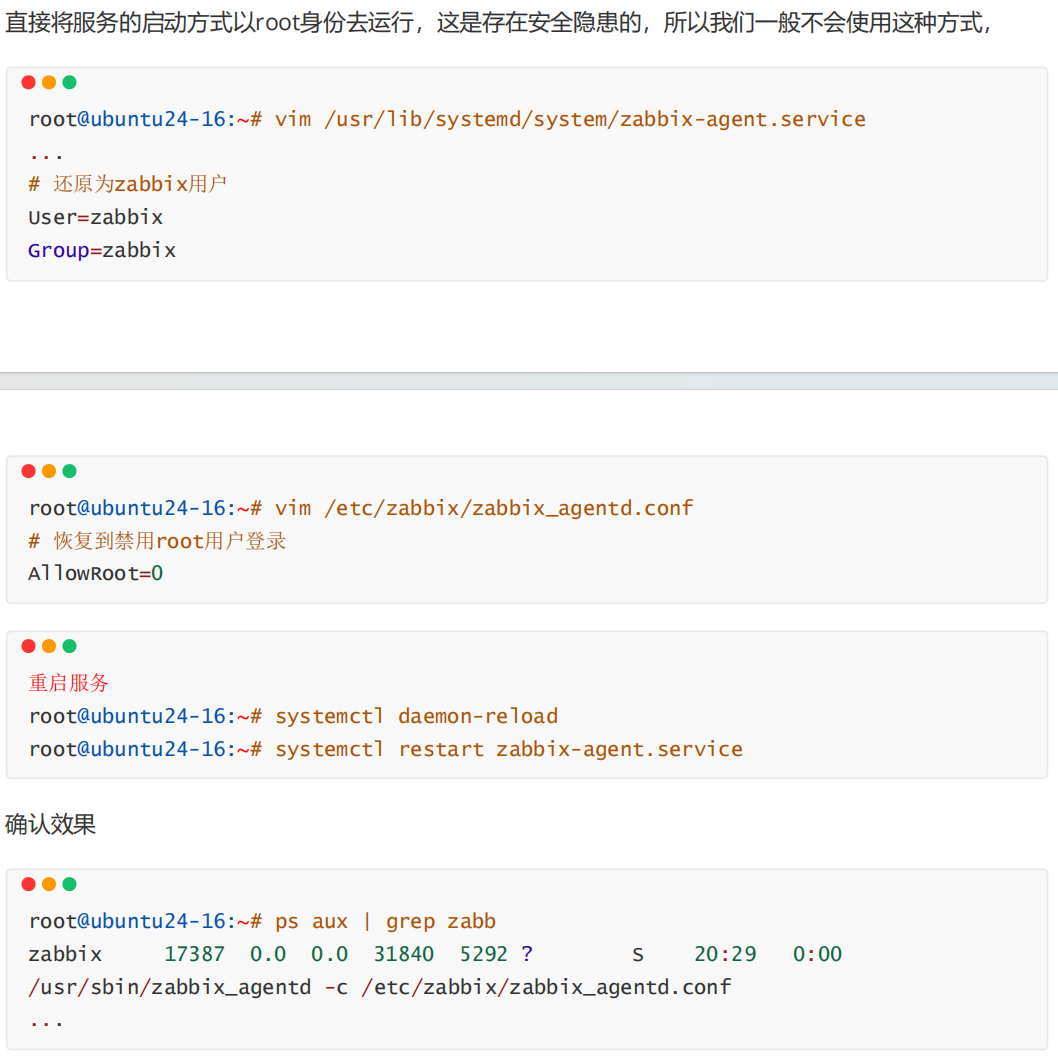Select the 'ps aux | grep zabb' command

coord(262,921)
